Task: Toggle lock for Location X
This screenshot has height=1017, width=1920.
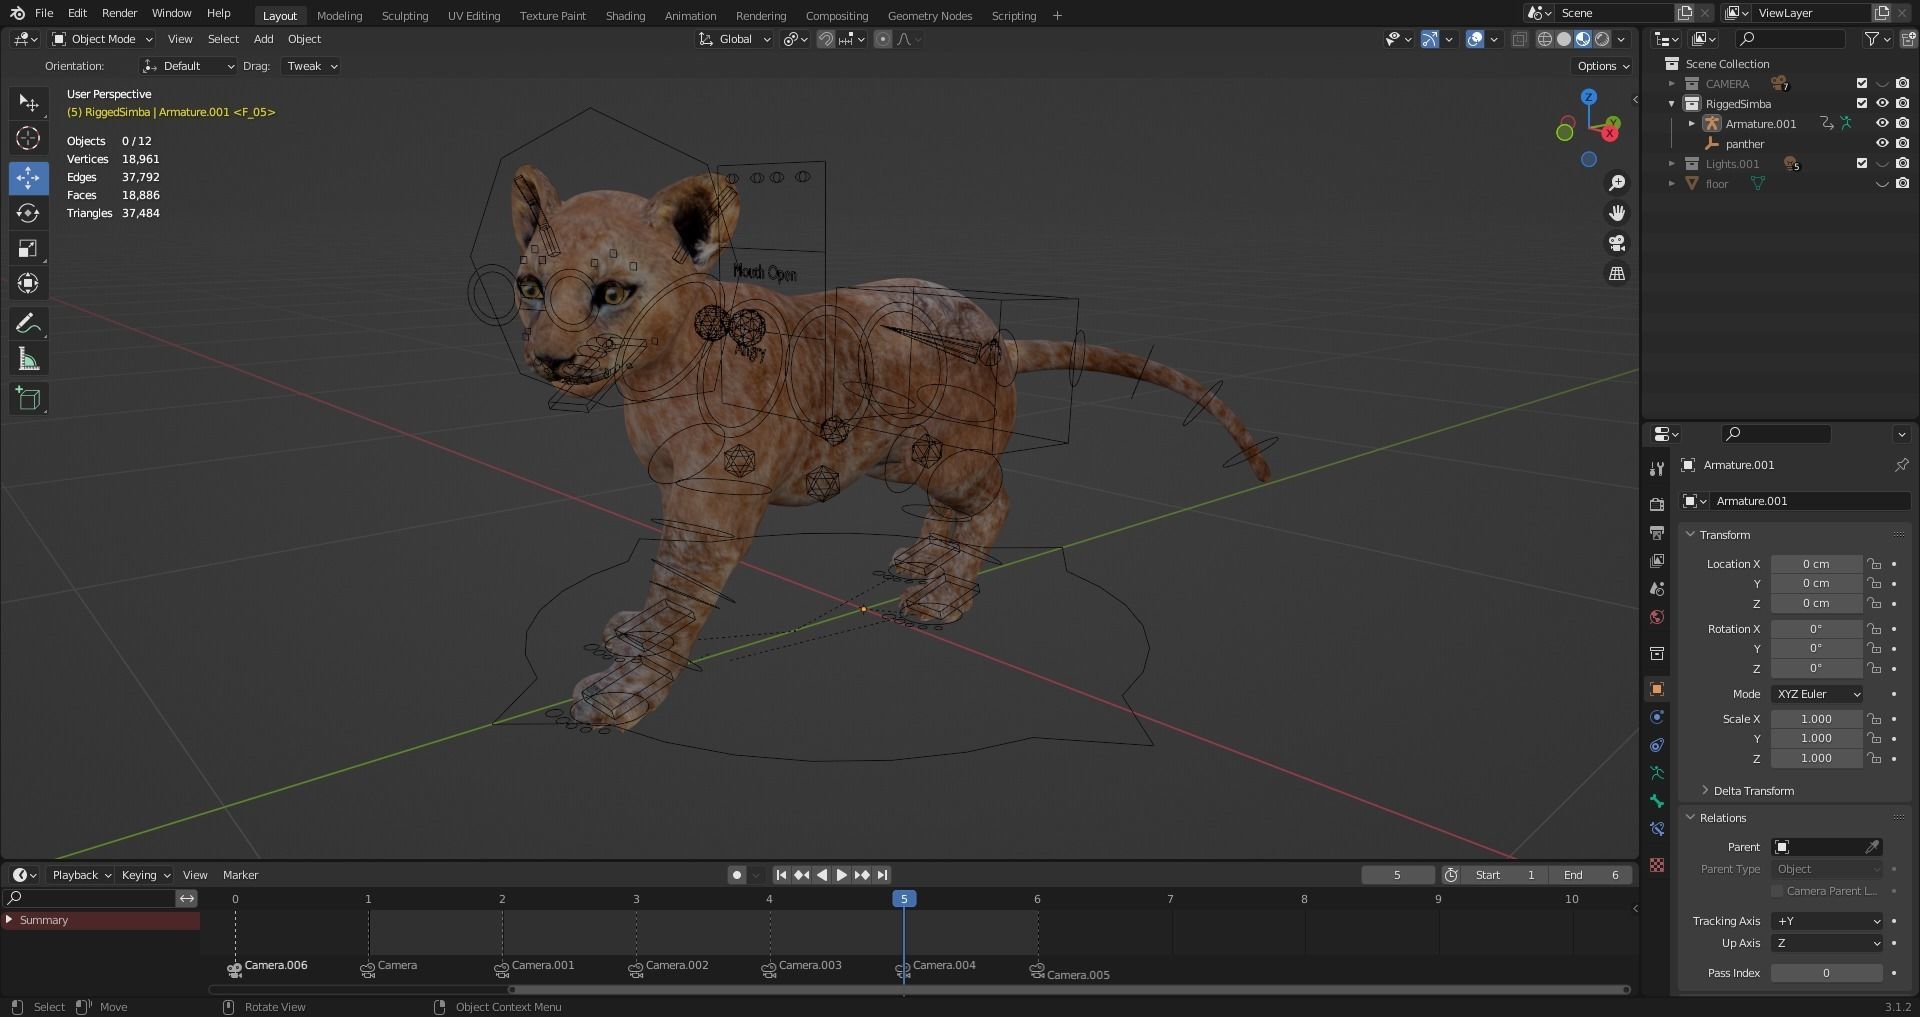Action: point(1875,564)
